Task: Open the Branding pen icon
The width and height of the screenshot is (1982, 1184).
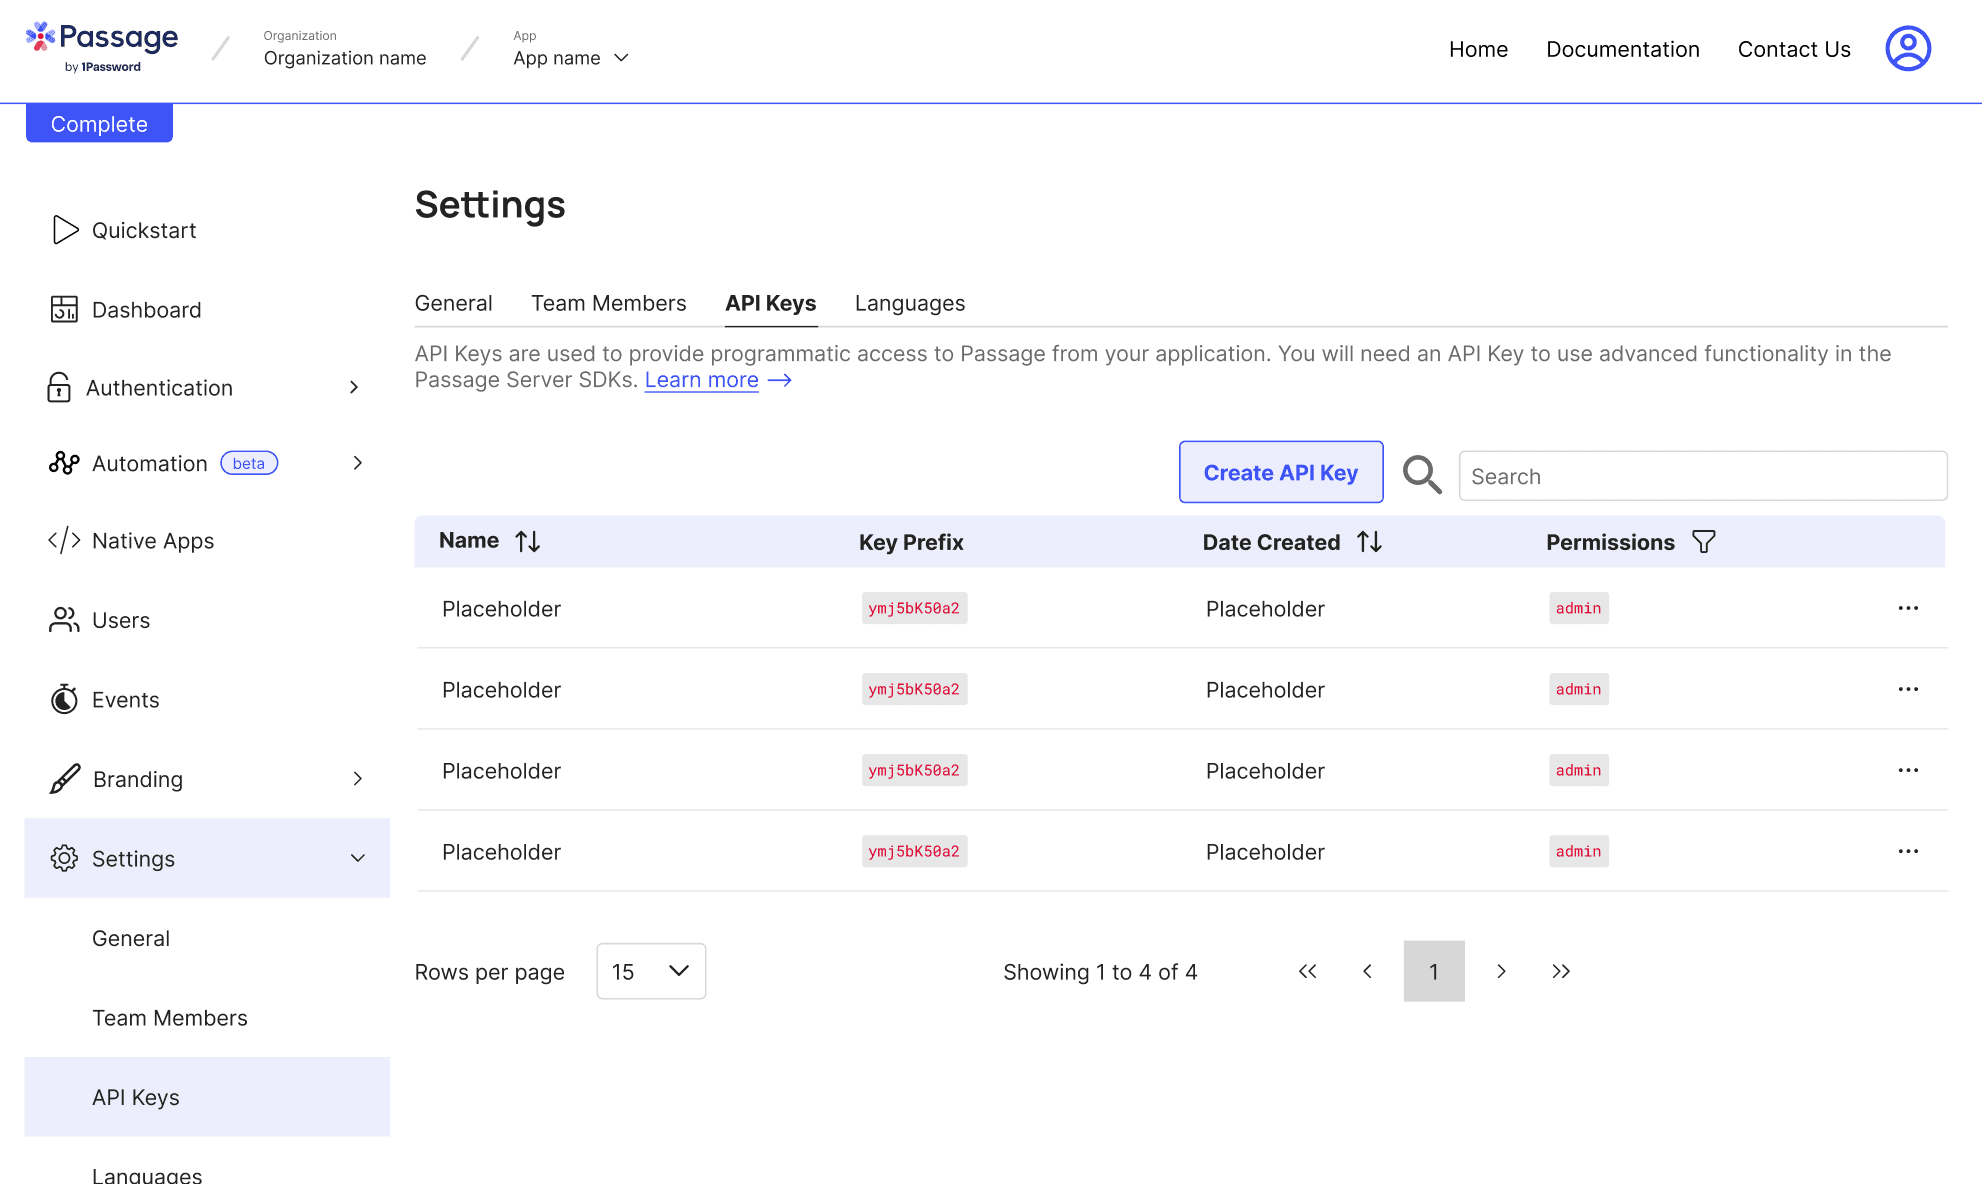Action: 64,778
